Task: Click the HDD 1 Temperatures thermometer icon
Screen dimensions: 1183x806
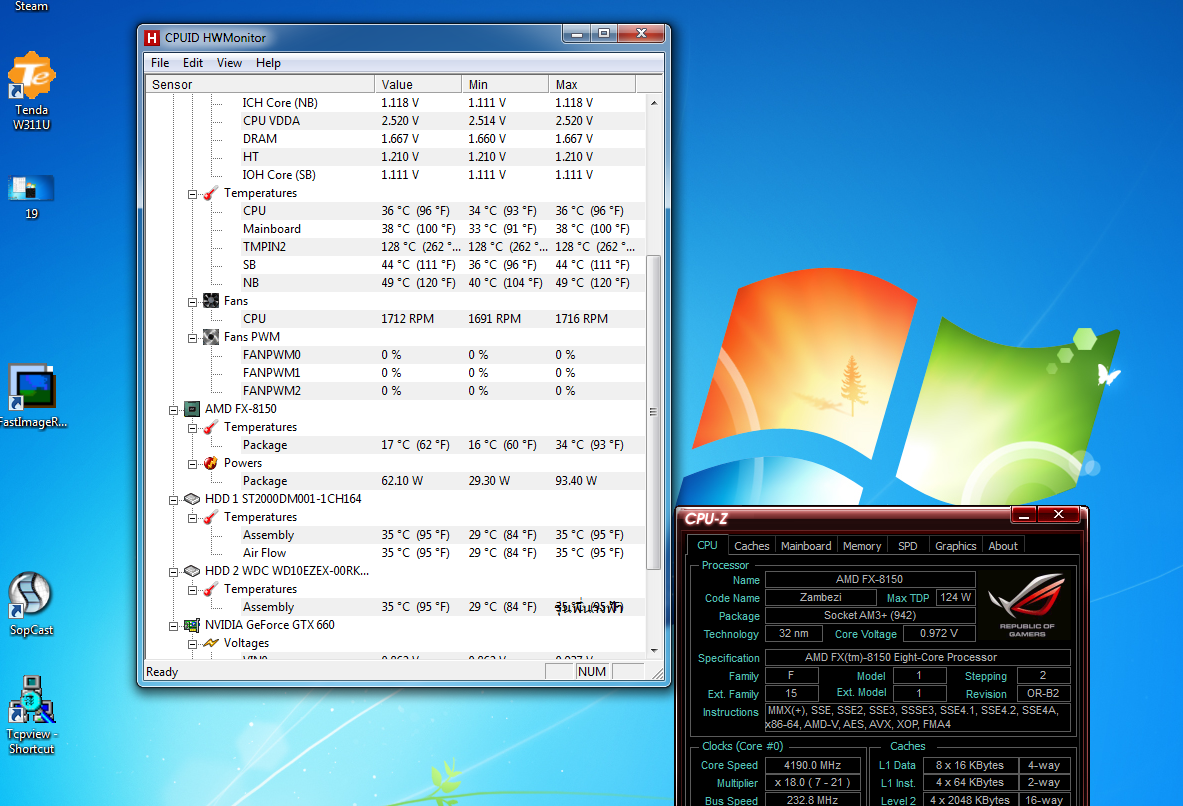Action: coord(210,517)
